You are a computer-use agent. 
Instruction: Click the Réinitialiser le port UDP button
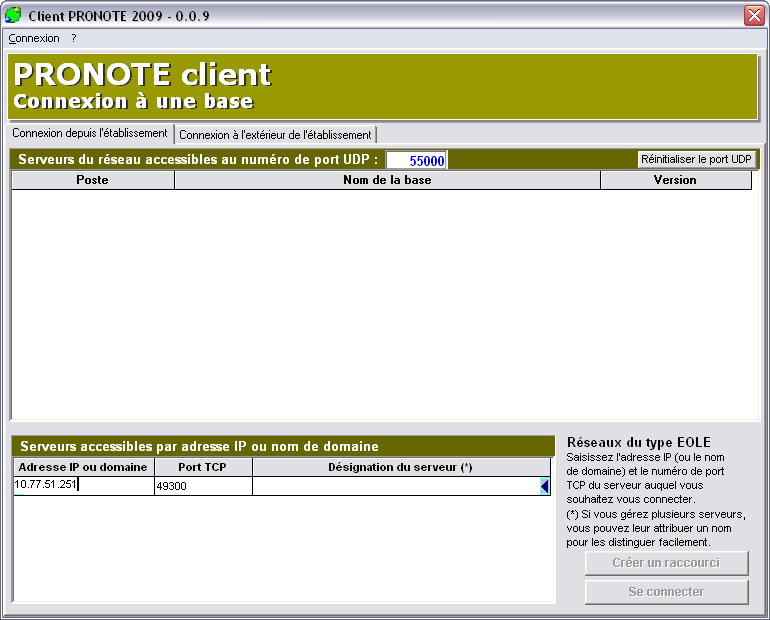coord(696,159)
